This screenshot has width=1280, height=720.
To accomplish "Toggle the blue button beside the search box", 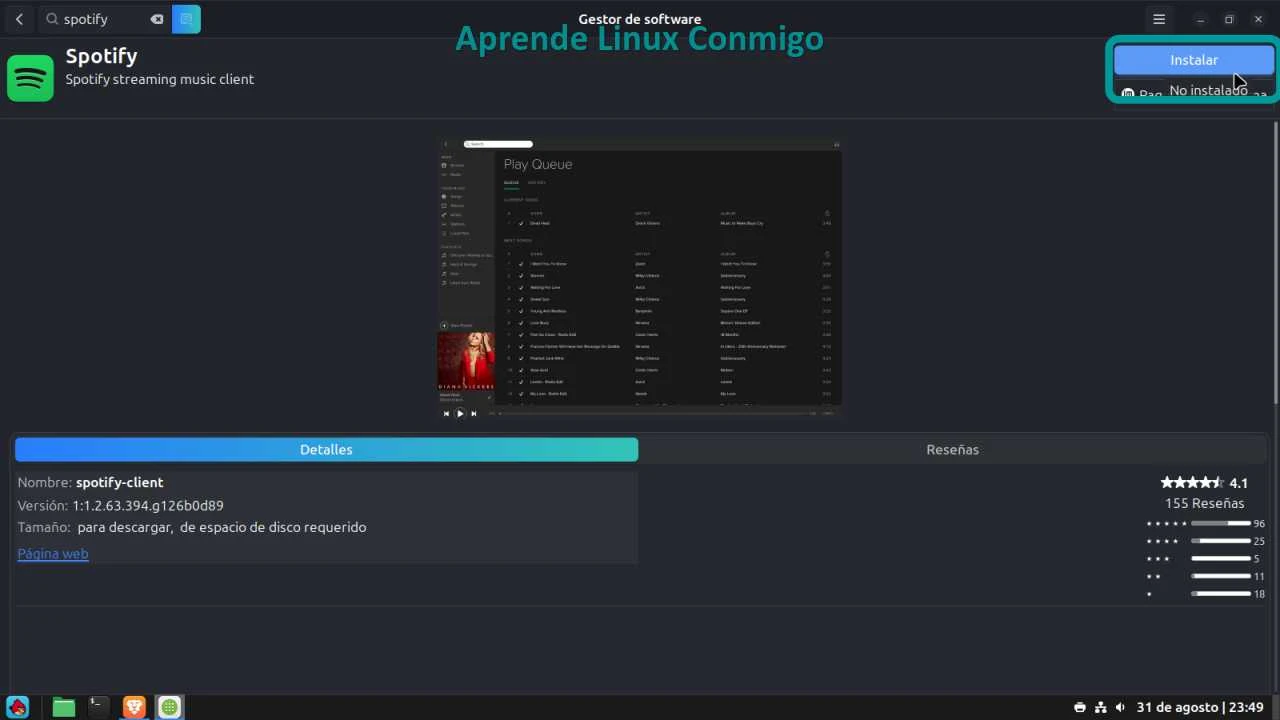I will tap(186, 19).
